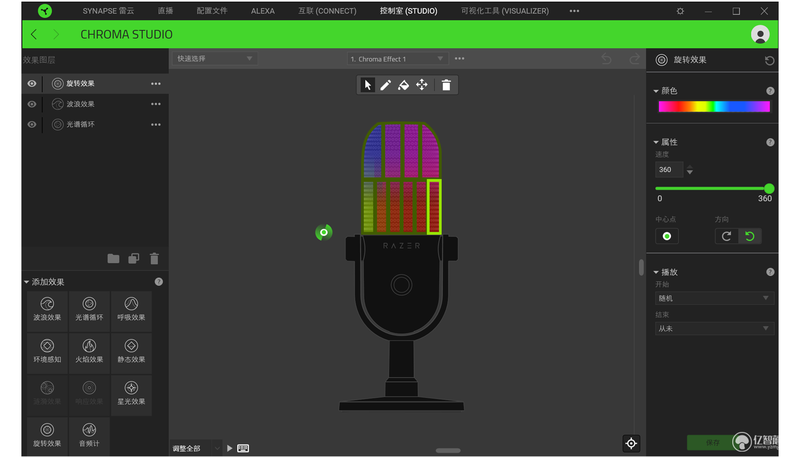Play the effect preview
This screenshot has height=457, width=800.
[230, 448]
